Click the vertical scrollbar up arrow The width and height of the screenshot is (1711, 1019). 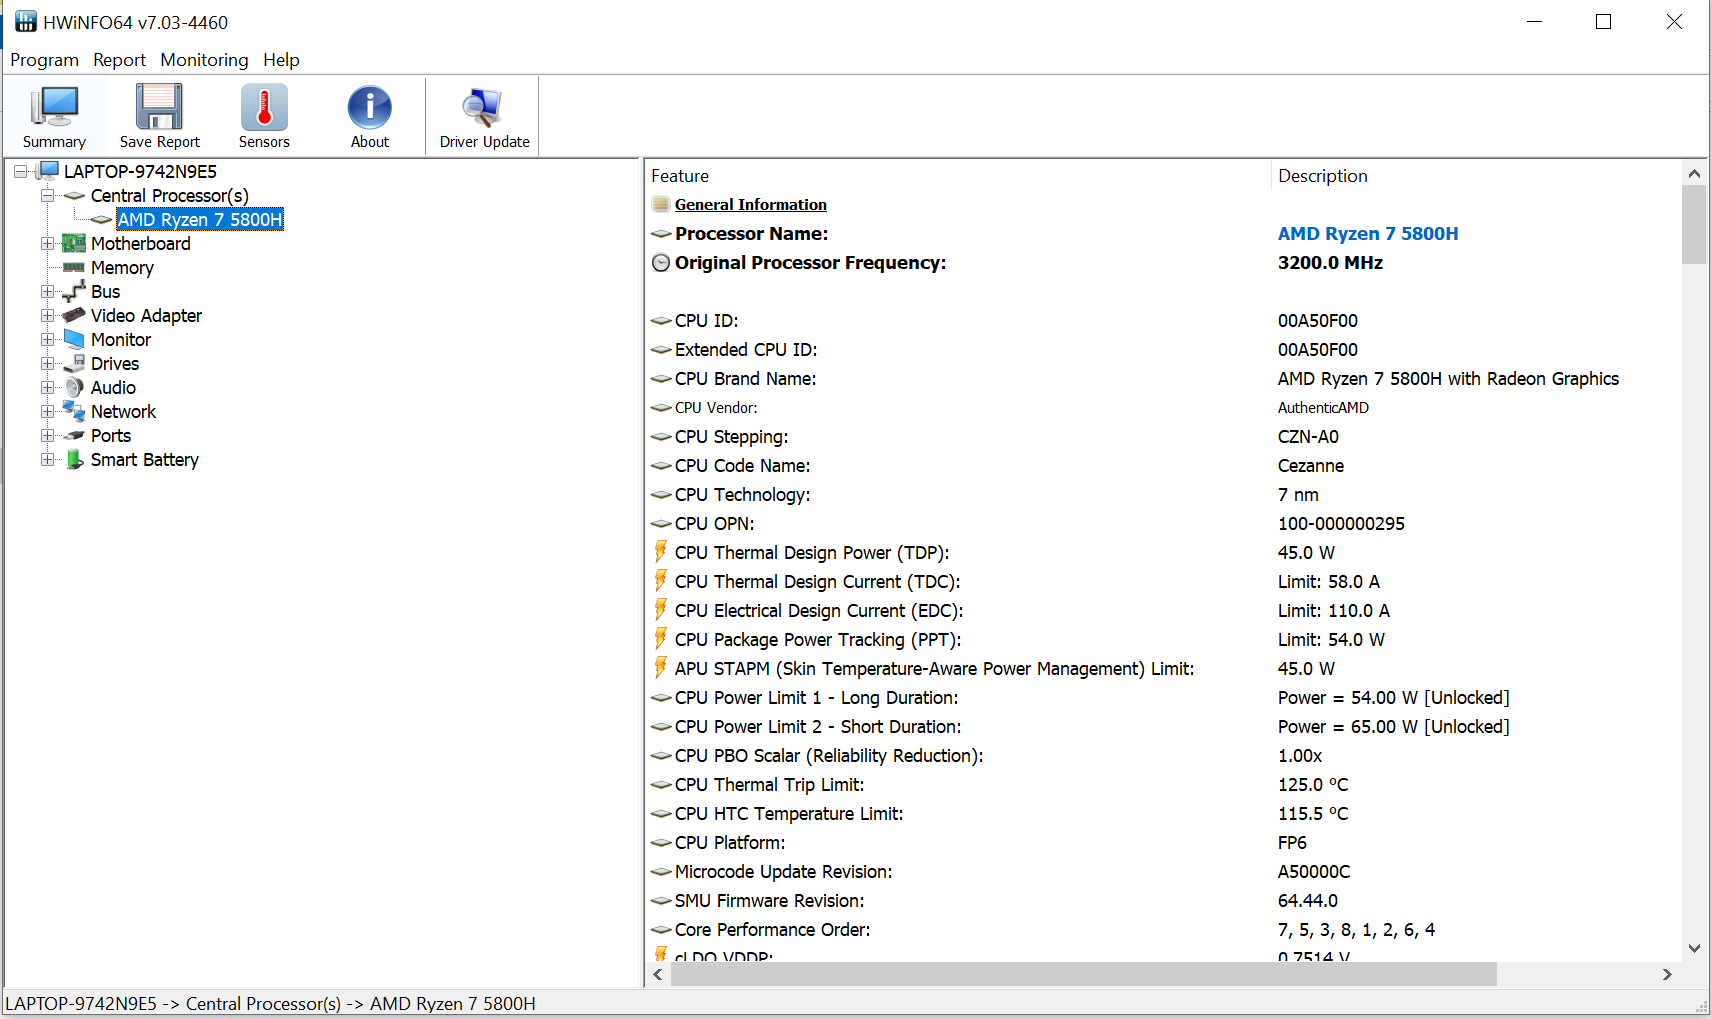[1694, 173]
